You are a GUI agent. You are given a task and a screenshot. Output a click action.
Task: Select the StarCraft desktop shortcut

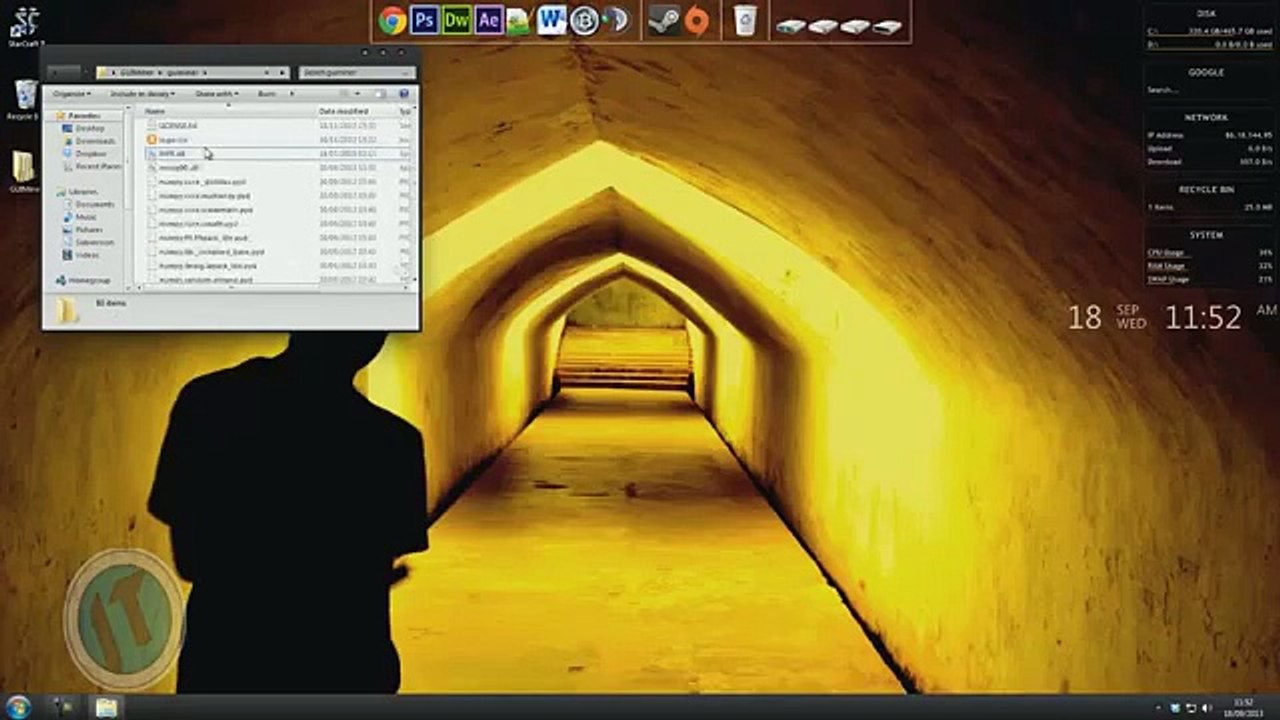[24, 26]
